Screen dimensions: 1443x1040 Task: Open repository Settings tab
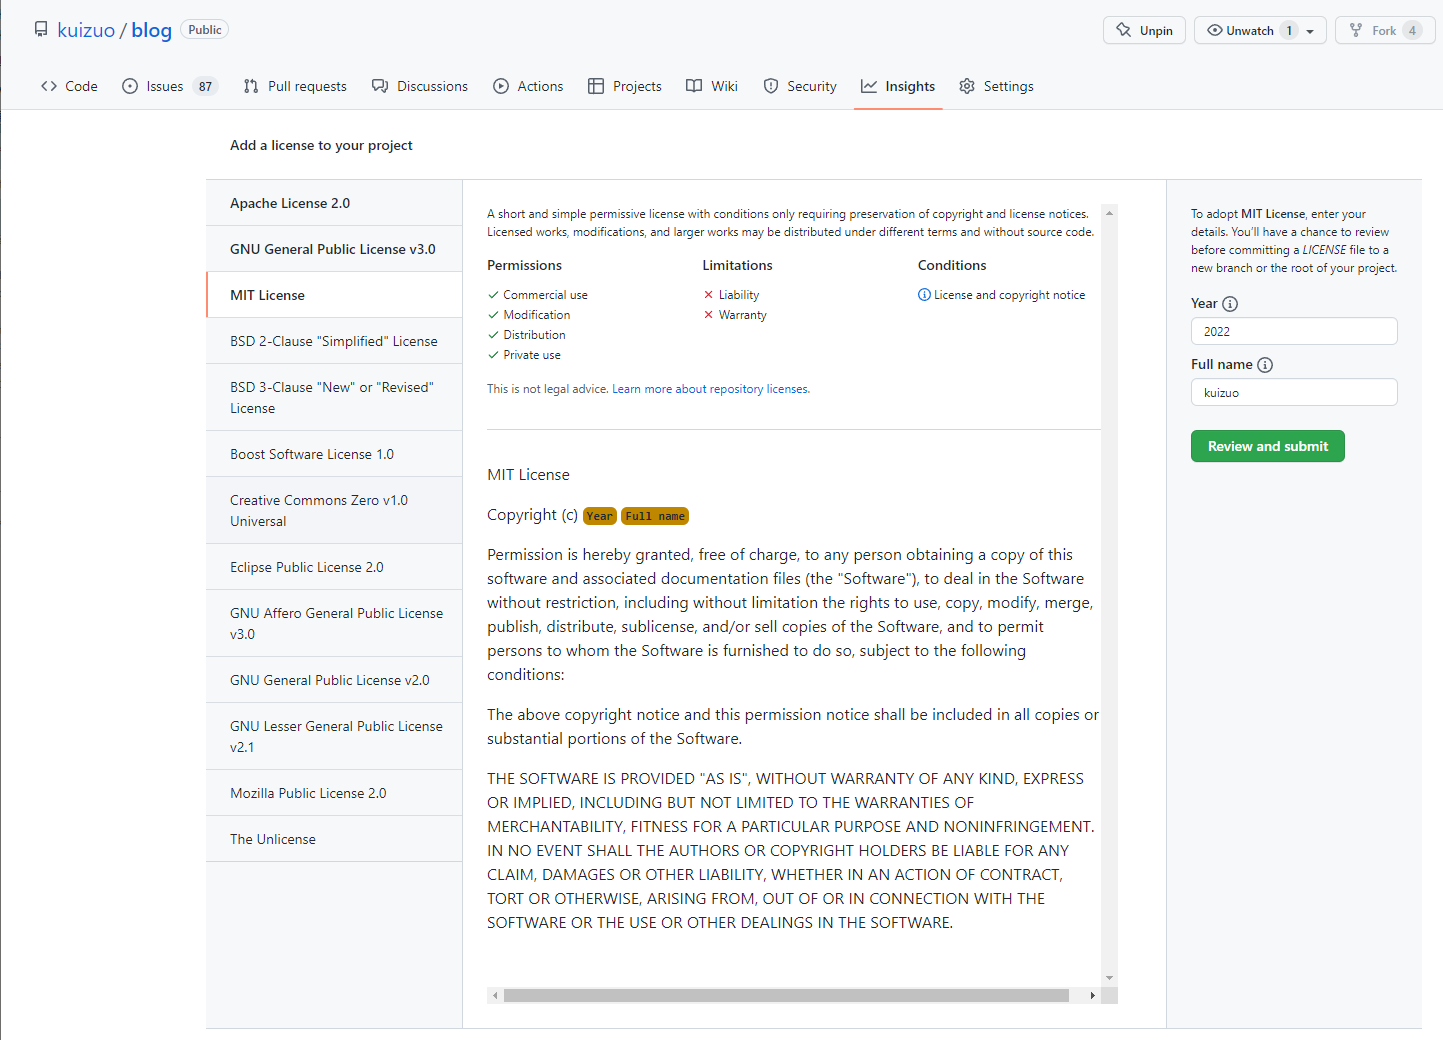(x=996, y=86)
